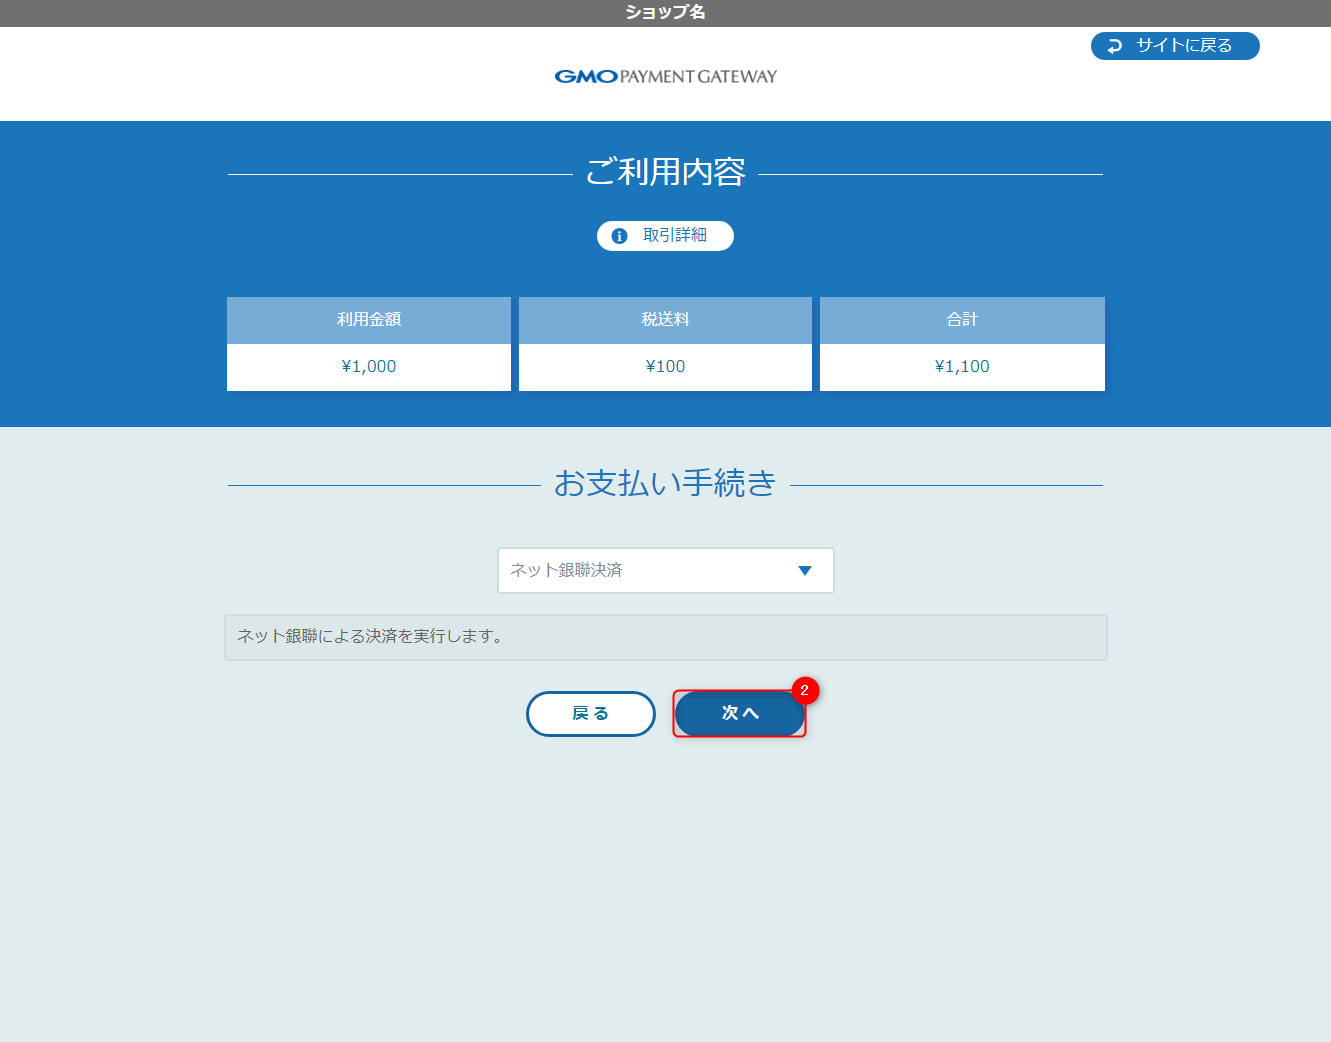Return to the shop via サイトに戻る

coord(1175,45)
